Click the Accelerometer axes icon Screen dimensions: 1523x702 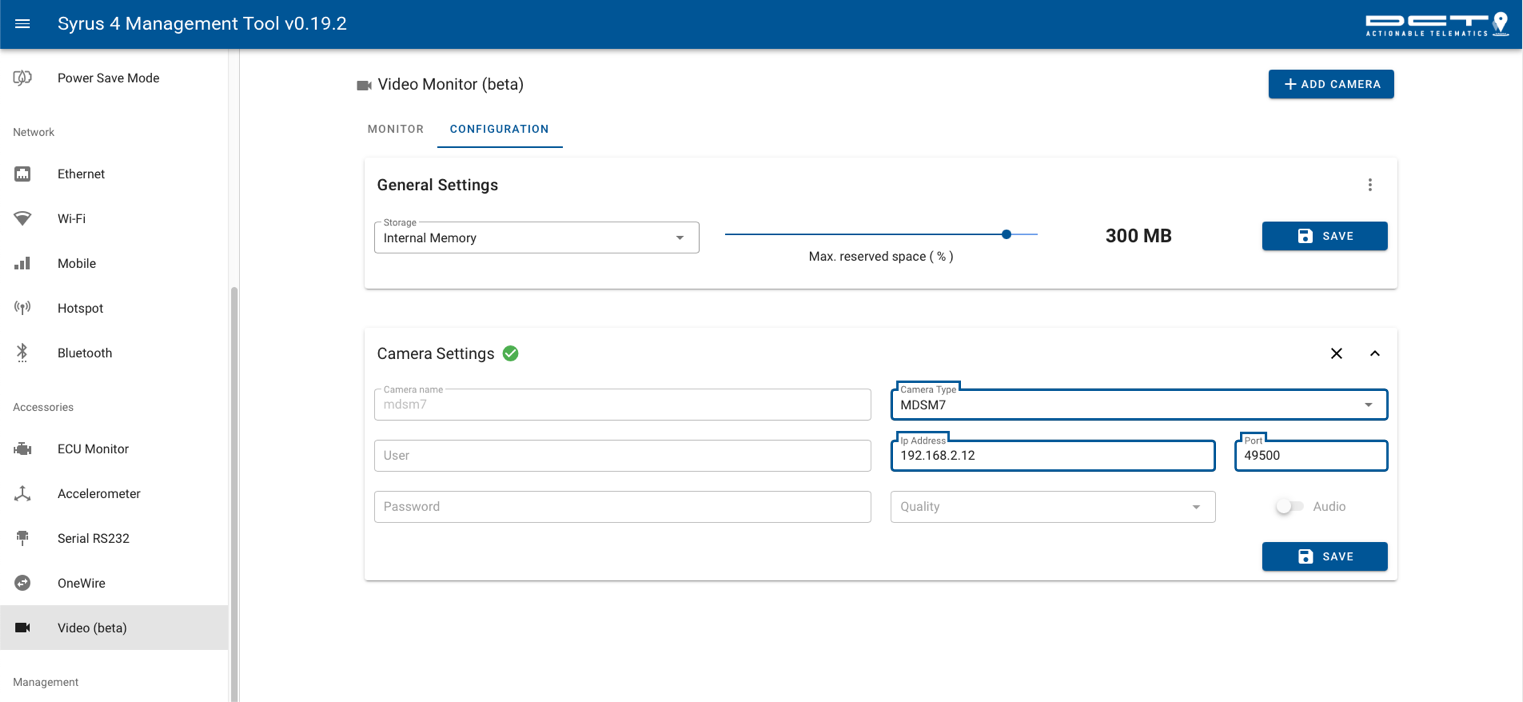22,493
